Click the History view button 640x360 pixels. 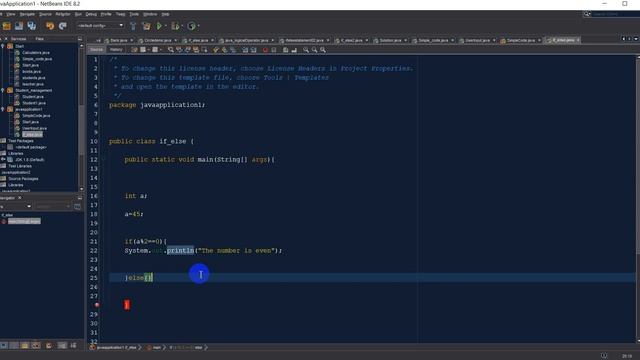(116, 50)
